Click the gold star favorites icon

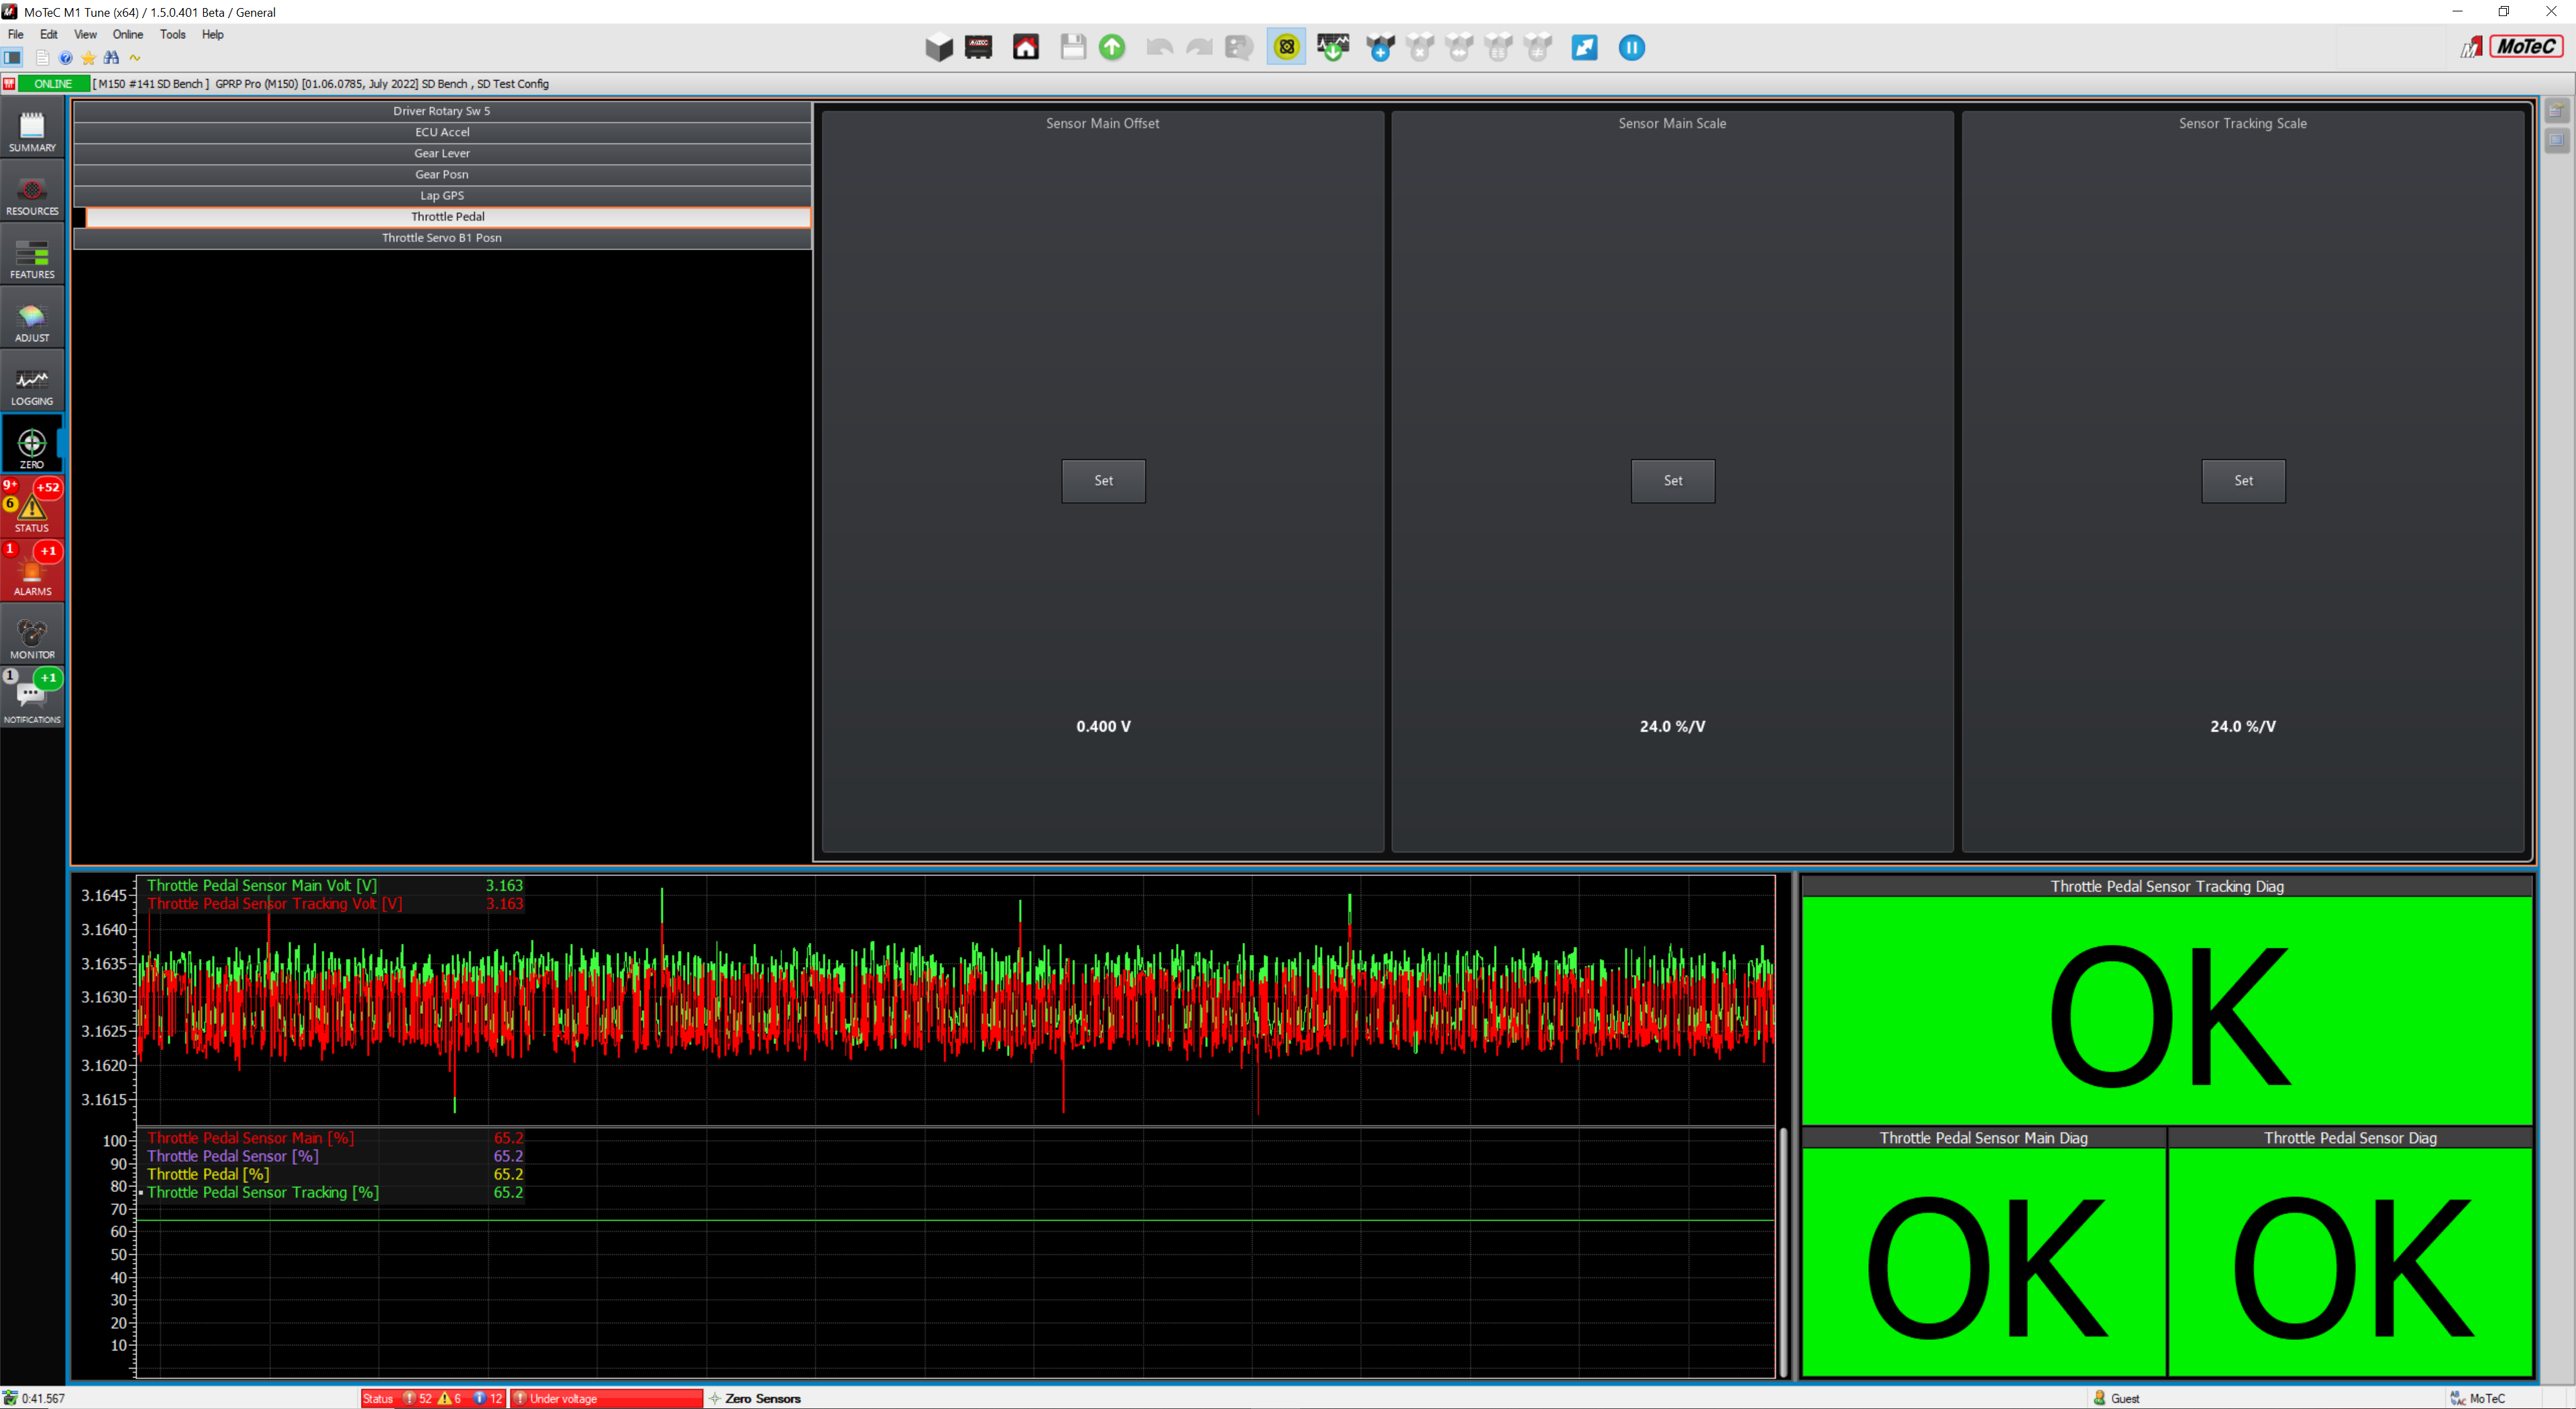tap(88, 58)
